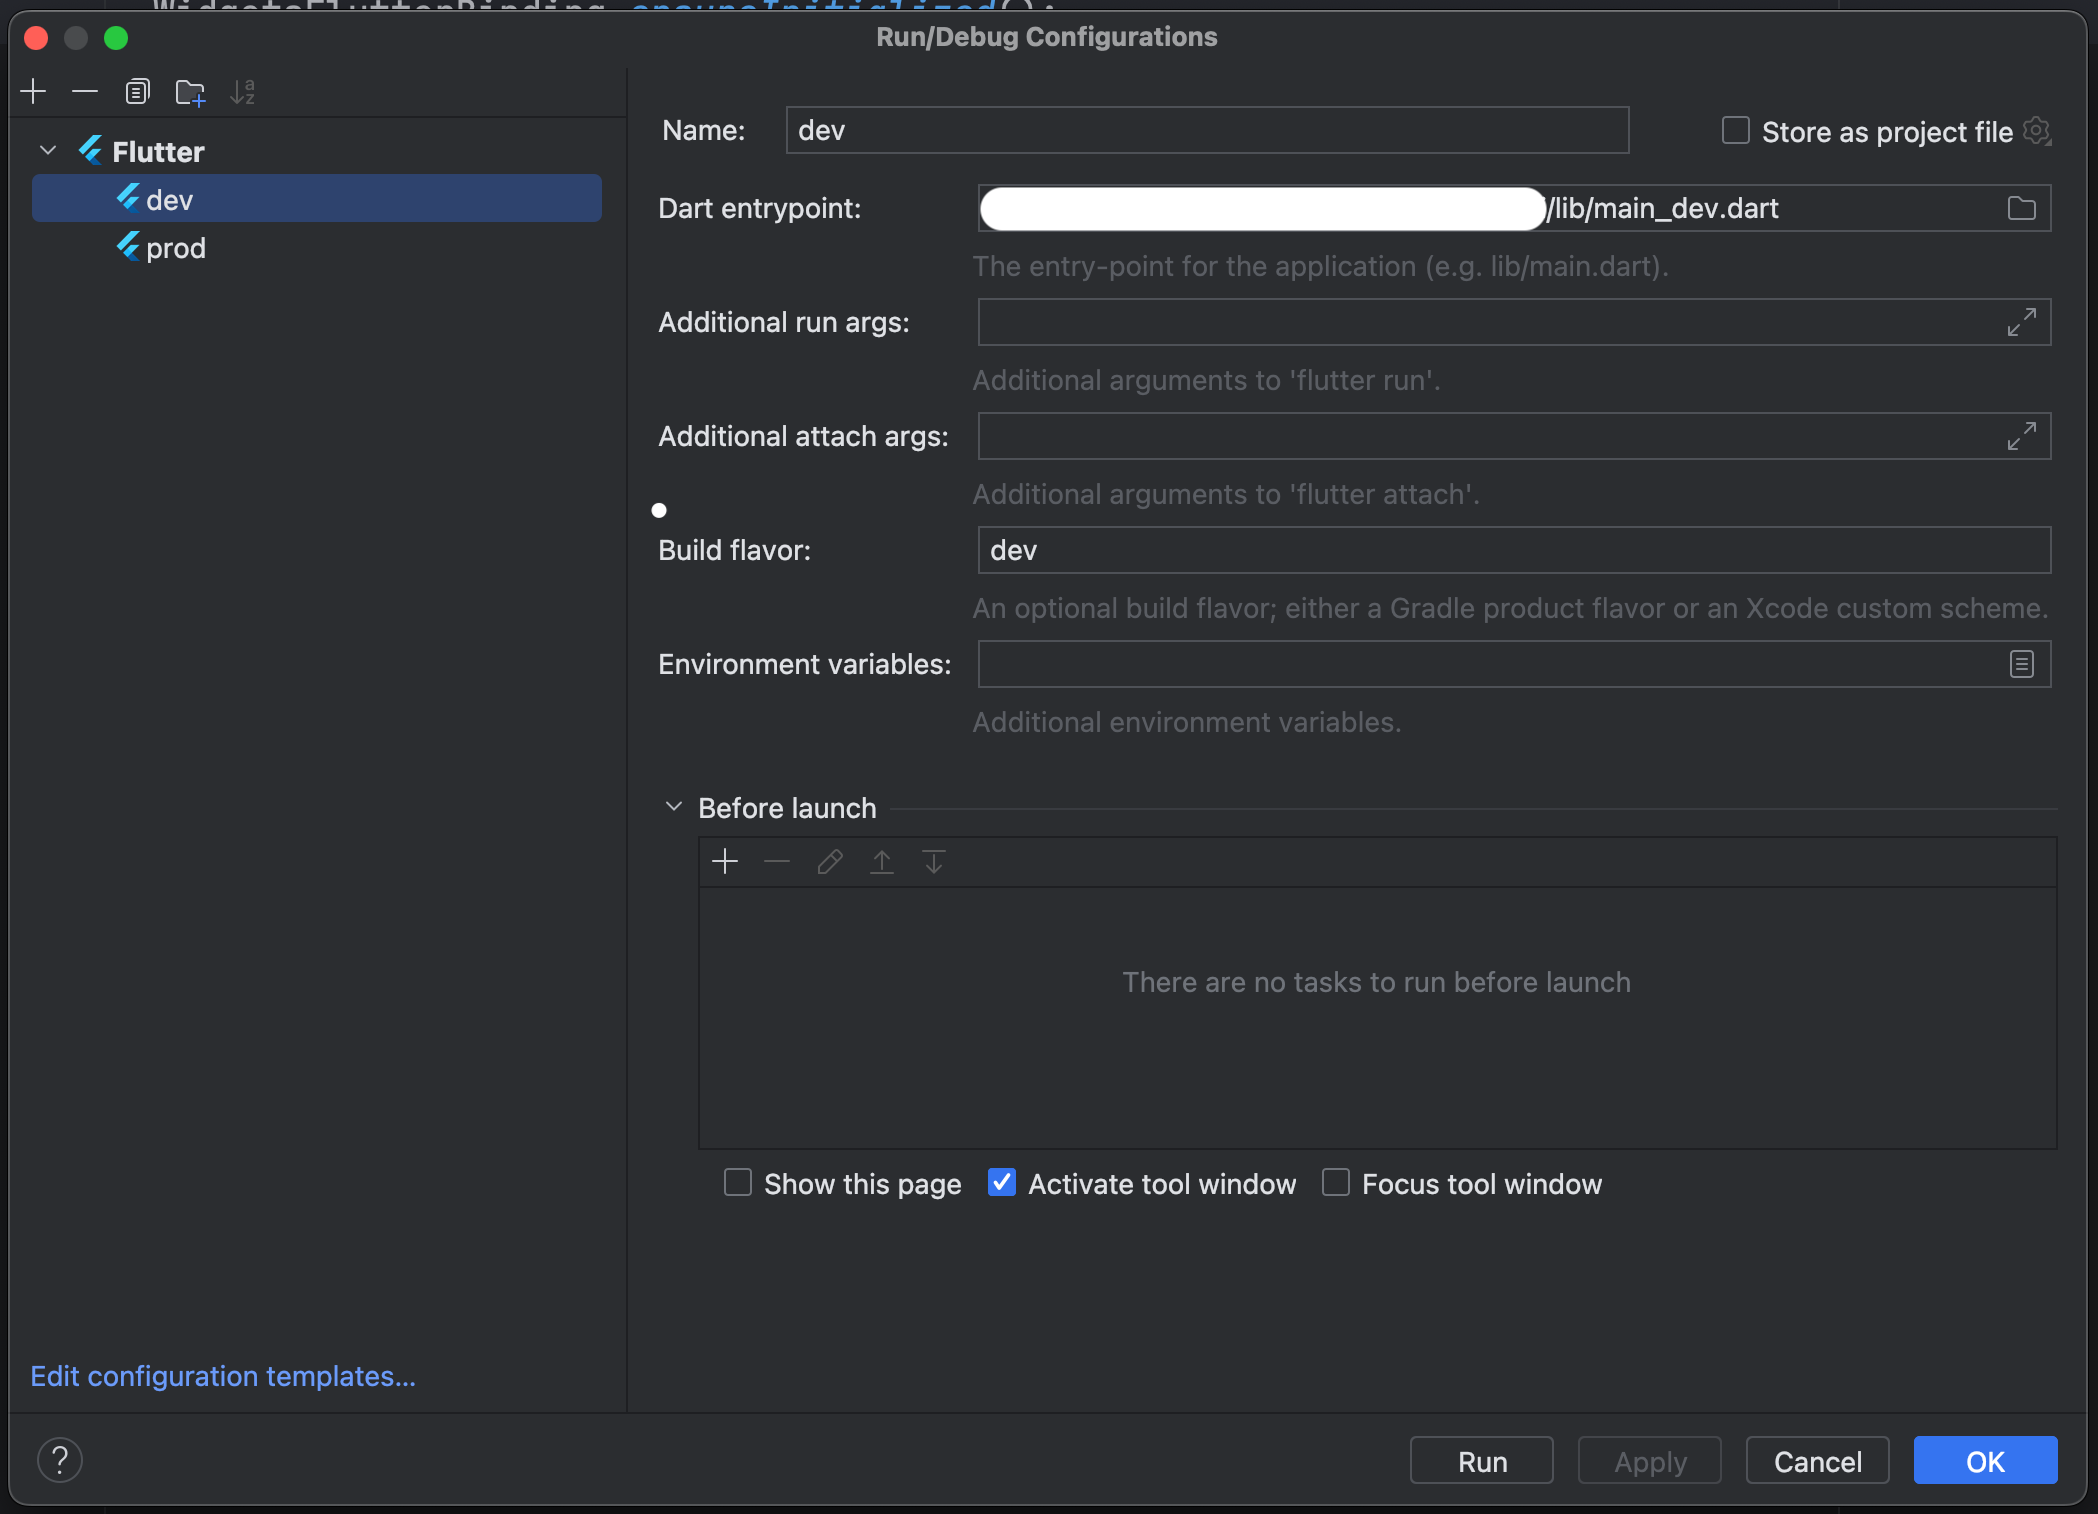Enable Store as project file checkbox
2098x1514 pixels.
(x=1735, y=131)
